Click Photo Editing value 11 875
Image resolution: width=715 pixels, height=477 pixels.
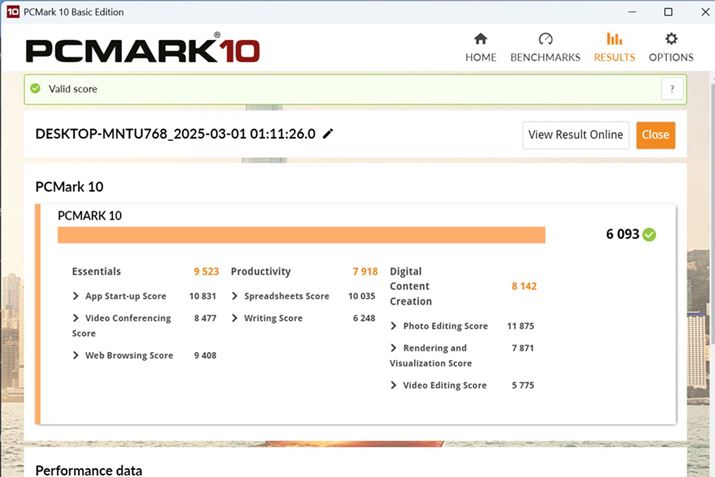520,326
